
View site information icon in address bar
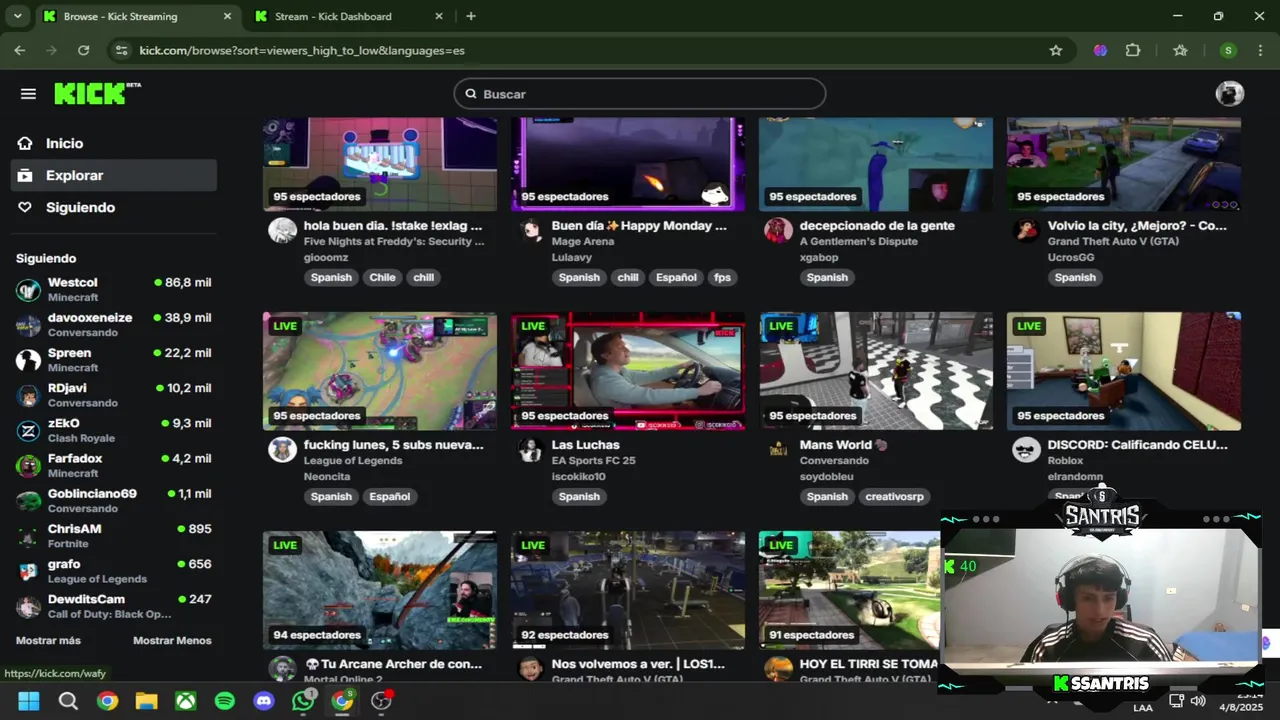[121, 50]
